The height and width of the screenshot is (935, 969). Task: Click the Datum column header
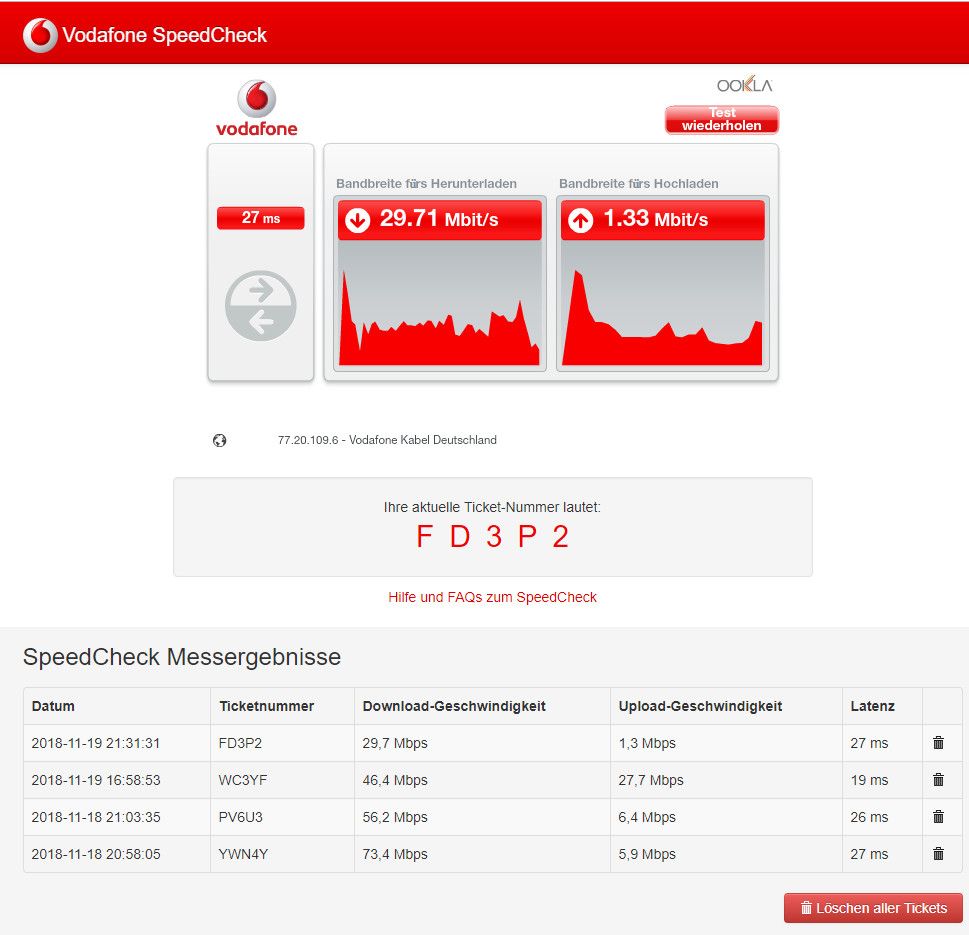tap(53, 706)
